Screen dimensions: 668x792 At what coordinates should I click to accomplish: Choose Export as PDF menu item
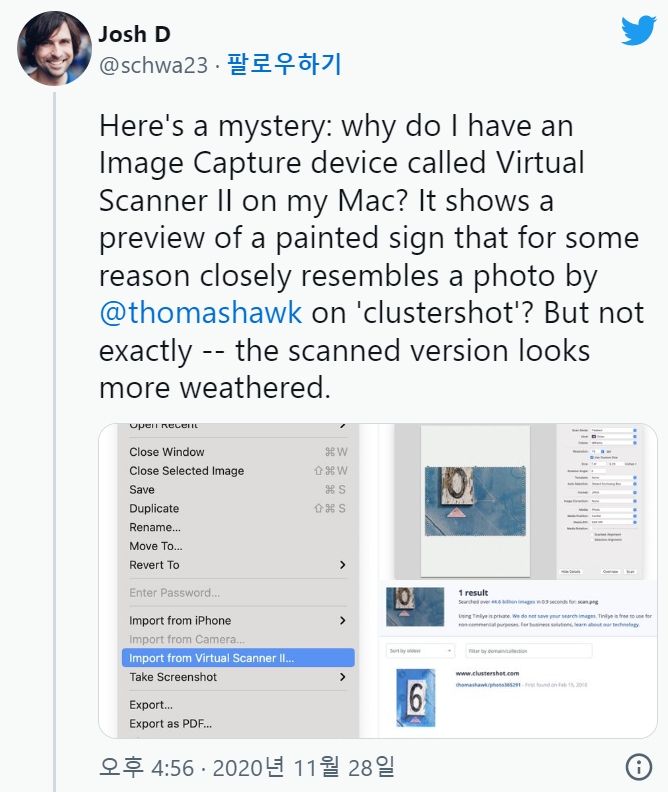[170, 724]
